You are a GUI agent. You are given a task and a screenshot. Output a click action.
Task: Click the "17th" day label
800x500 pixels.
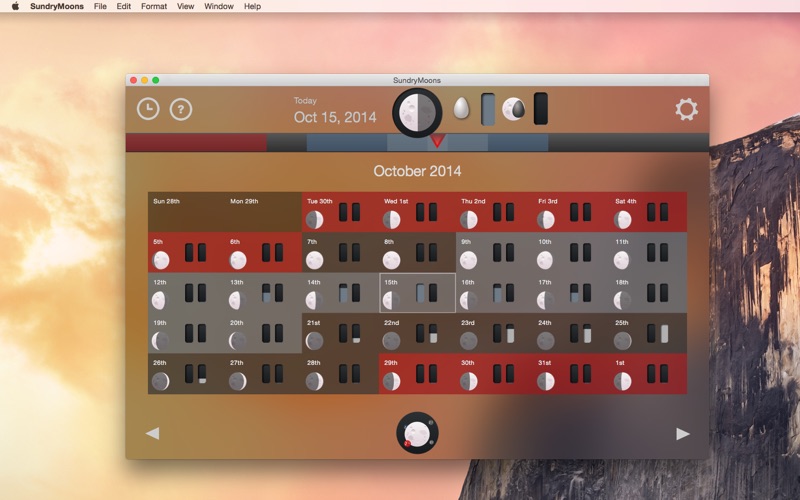545,282
